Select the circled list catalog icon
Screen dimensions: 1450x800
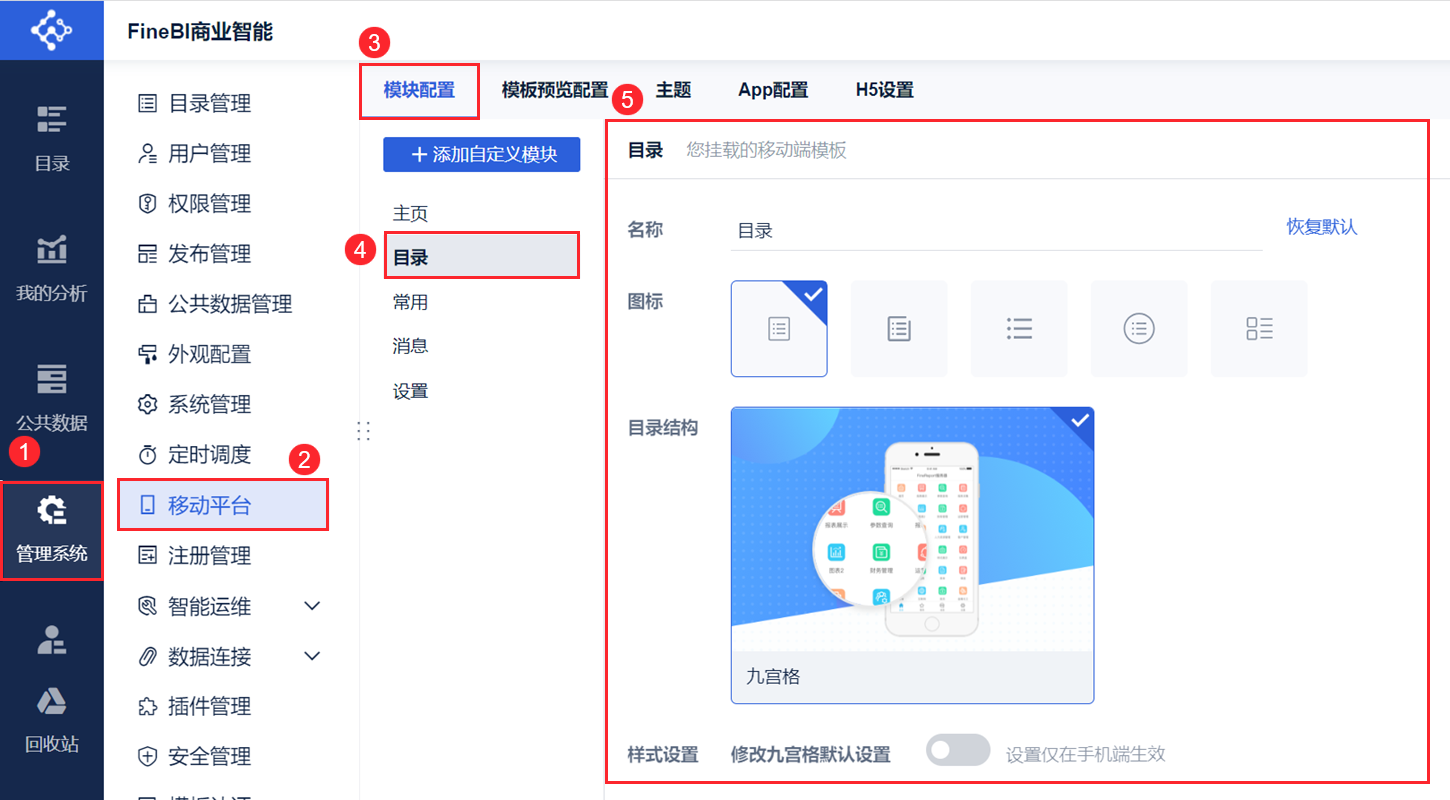[x=1138, y=328]
